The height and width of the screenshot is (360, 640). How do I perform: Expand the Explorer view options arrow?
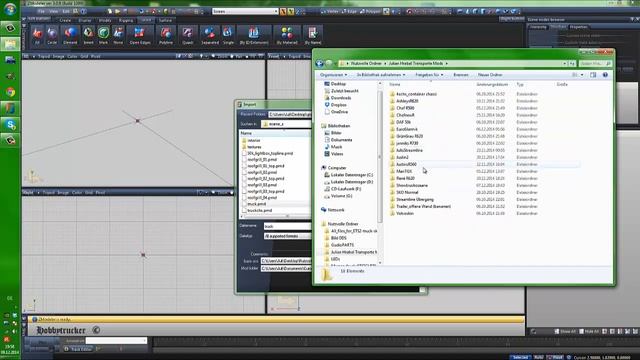coord(582,75)
